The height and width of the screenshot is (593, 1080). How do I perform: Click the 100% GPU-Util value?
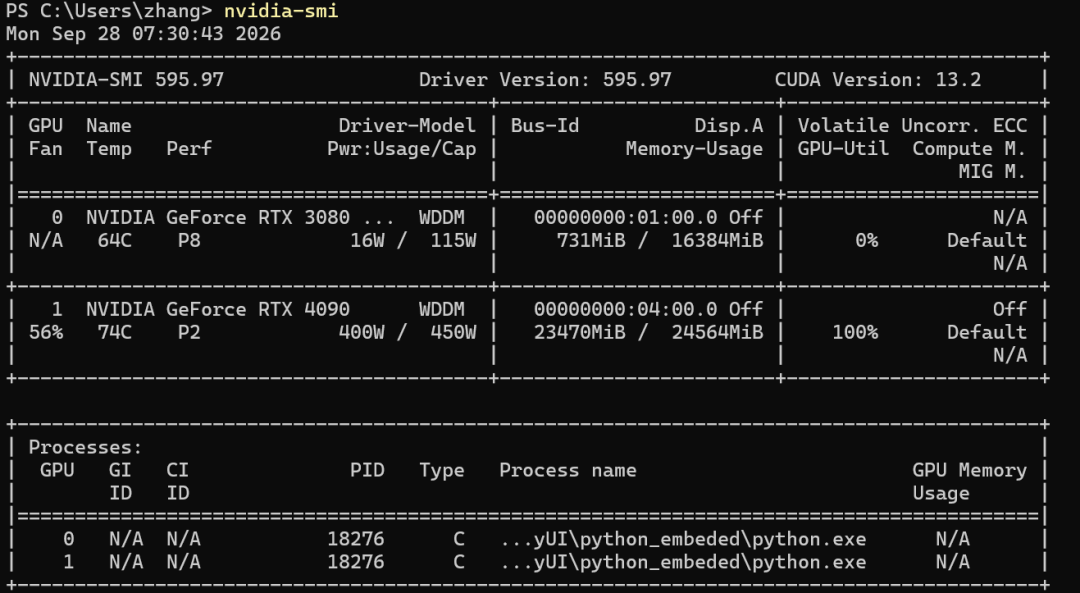pyautogui.click(x=855, y=332)
